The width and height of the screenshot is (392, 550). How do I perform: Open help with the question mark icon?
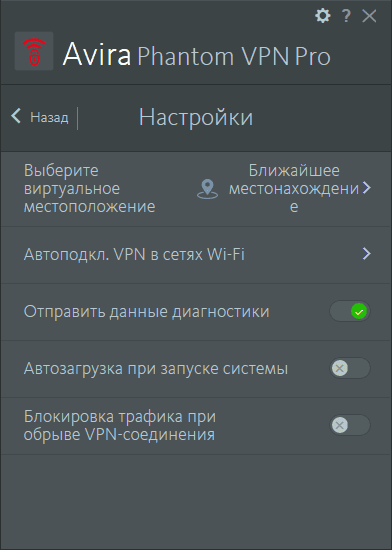tap(346, 16)
